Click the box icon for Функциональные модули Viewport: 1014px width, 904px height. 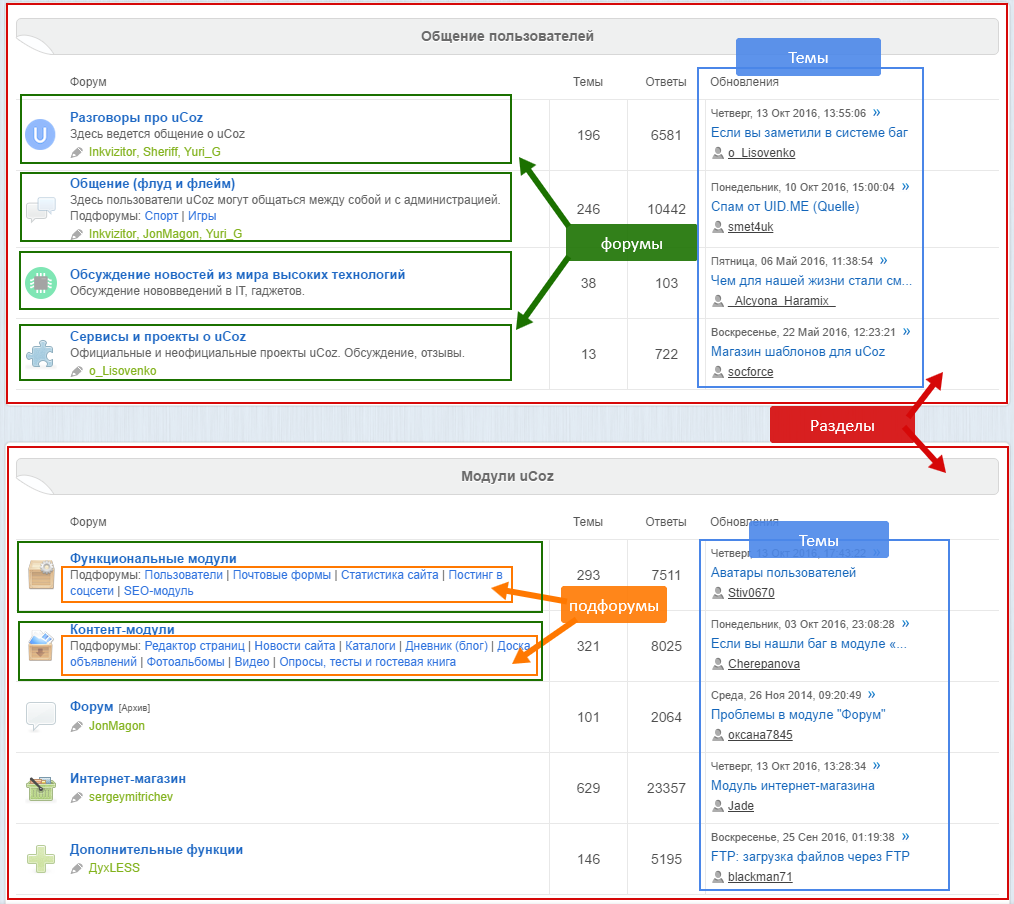40,575
